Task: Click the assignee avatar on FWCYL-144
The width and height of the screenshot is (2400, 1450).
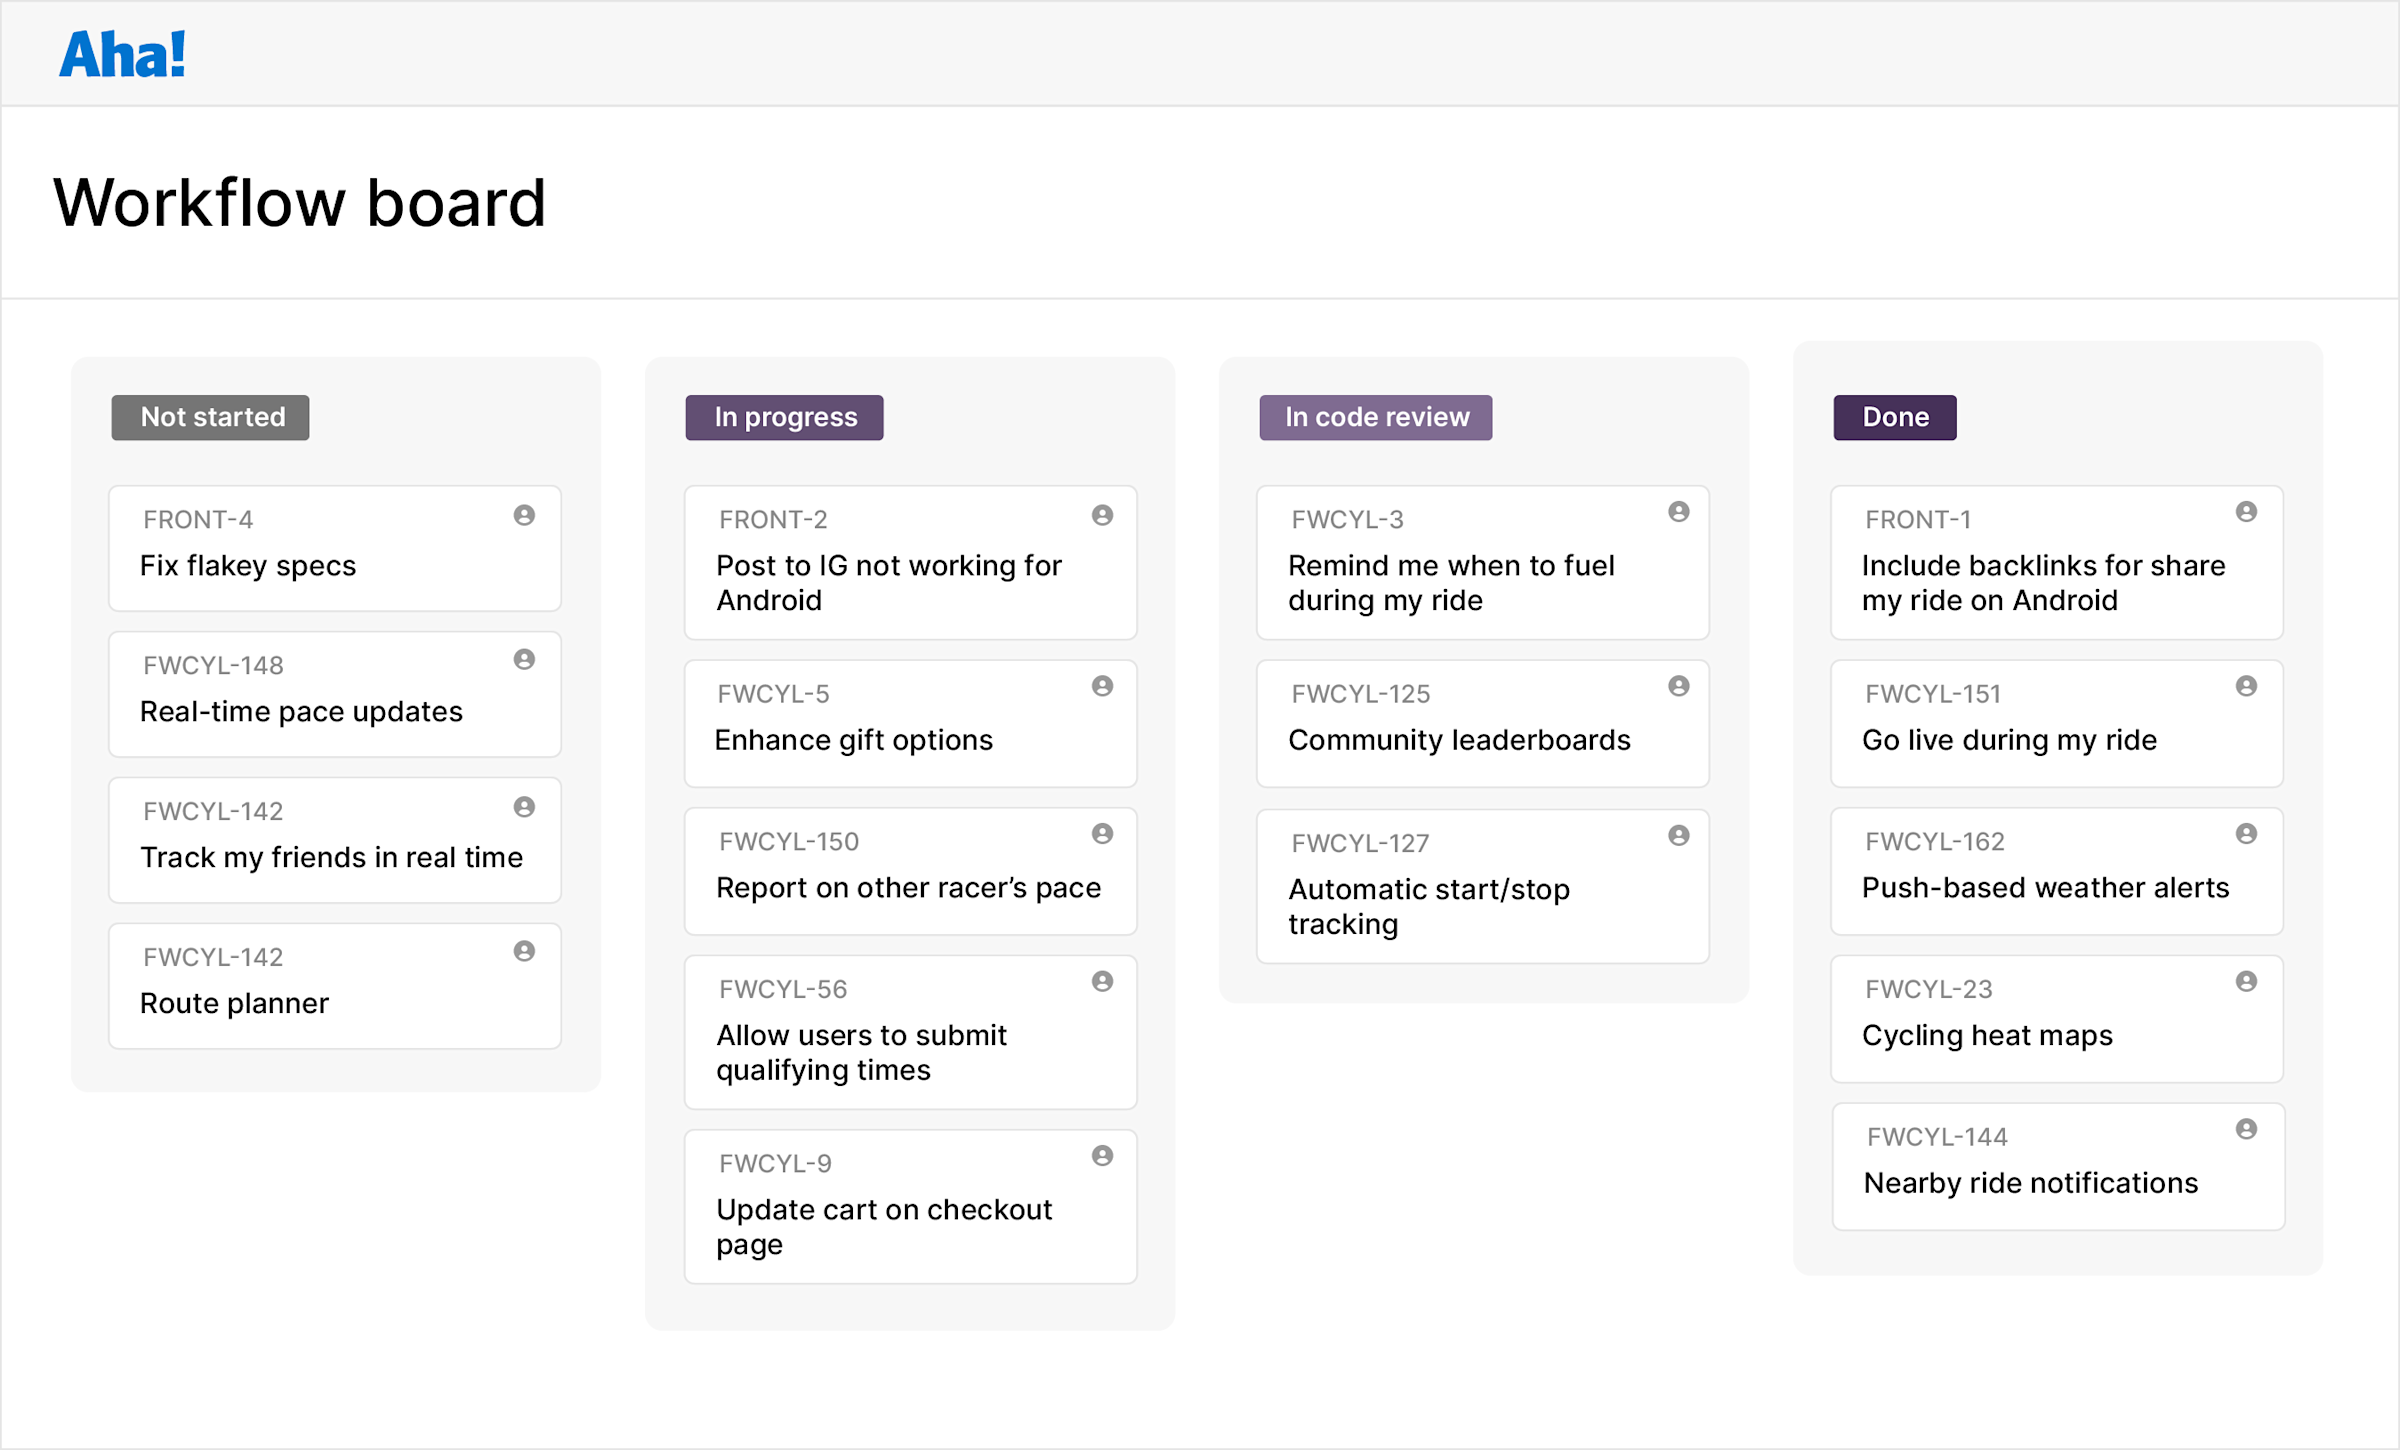Action: point(2246,1132)
